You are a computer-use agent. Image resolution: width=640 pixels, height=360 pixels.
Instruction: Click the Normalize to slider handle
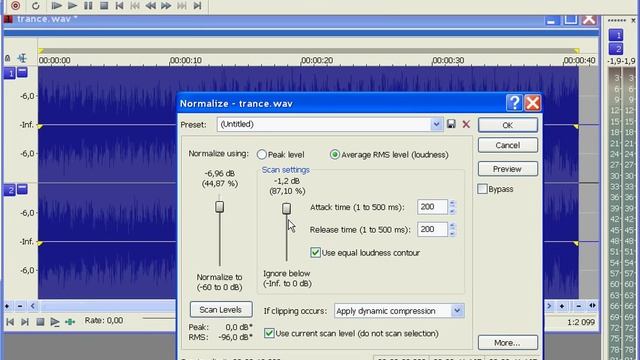pos(220,207)
